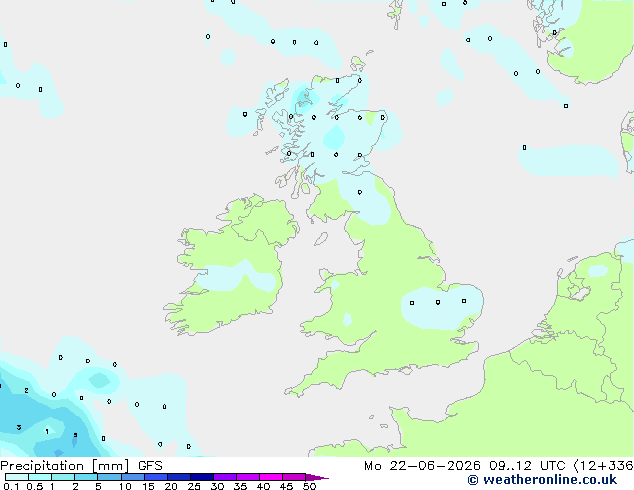The height and width of the screenshot is (490, 634).
Task: Click the legend tick label '35'
Action: pos(240,486)
